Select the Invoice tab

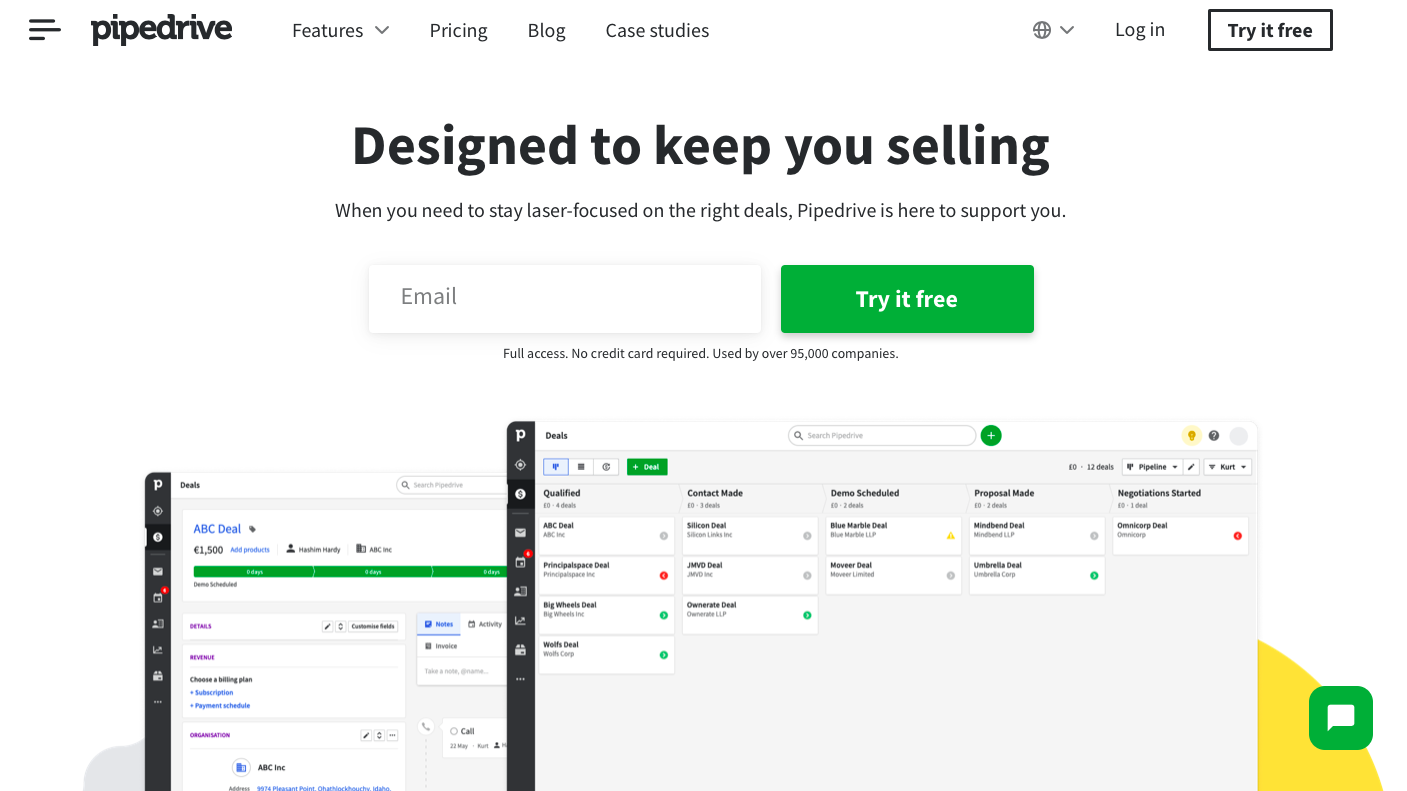pyautogui.click(x=441, y=646)
